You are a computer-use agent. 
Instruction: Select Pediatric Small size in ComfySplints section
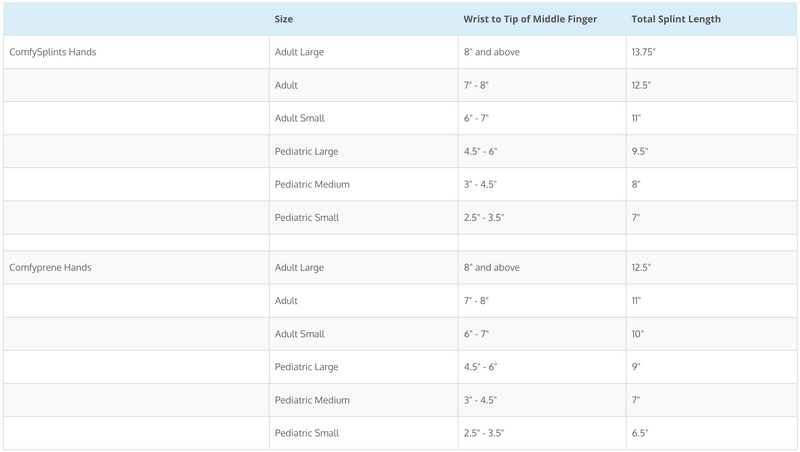pos(306,217)
